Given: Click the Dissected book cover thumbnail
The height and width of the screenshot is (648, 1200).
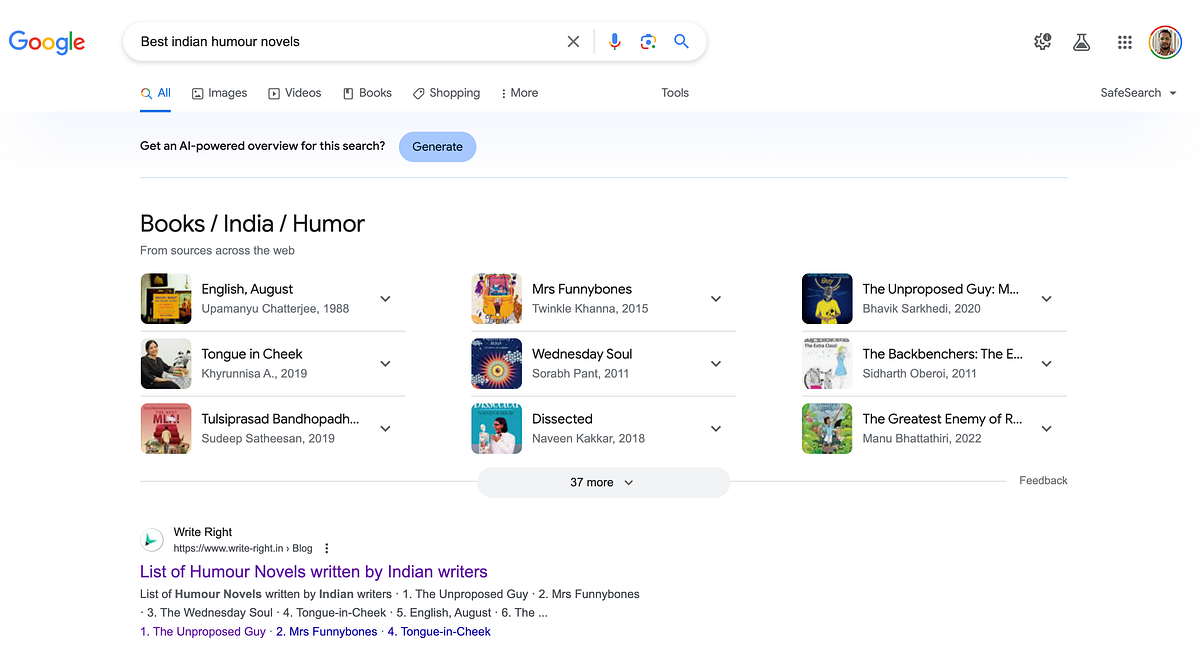Looking at the screenshot, I should [x=497, y=429].
